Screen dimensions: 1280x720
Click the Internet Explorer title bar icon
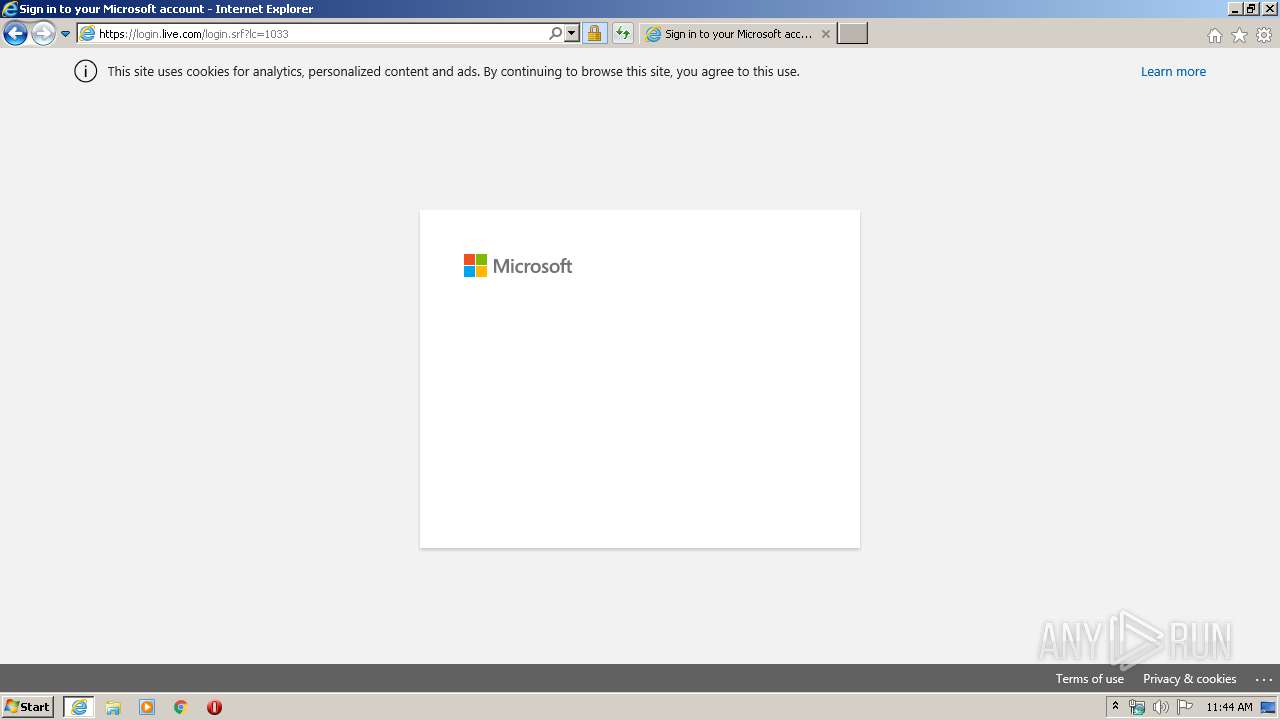(x=10, y=9)
